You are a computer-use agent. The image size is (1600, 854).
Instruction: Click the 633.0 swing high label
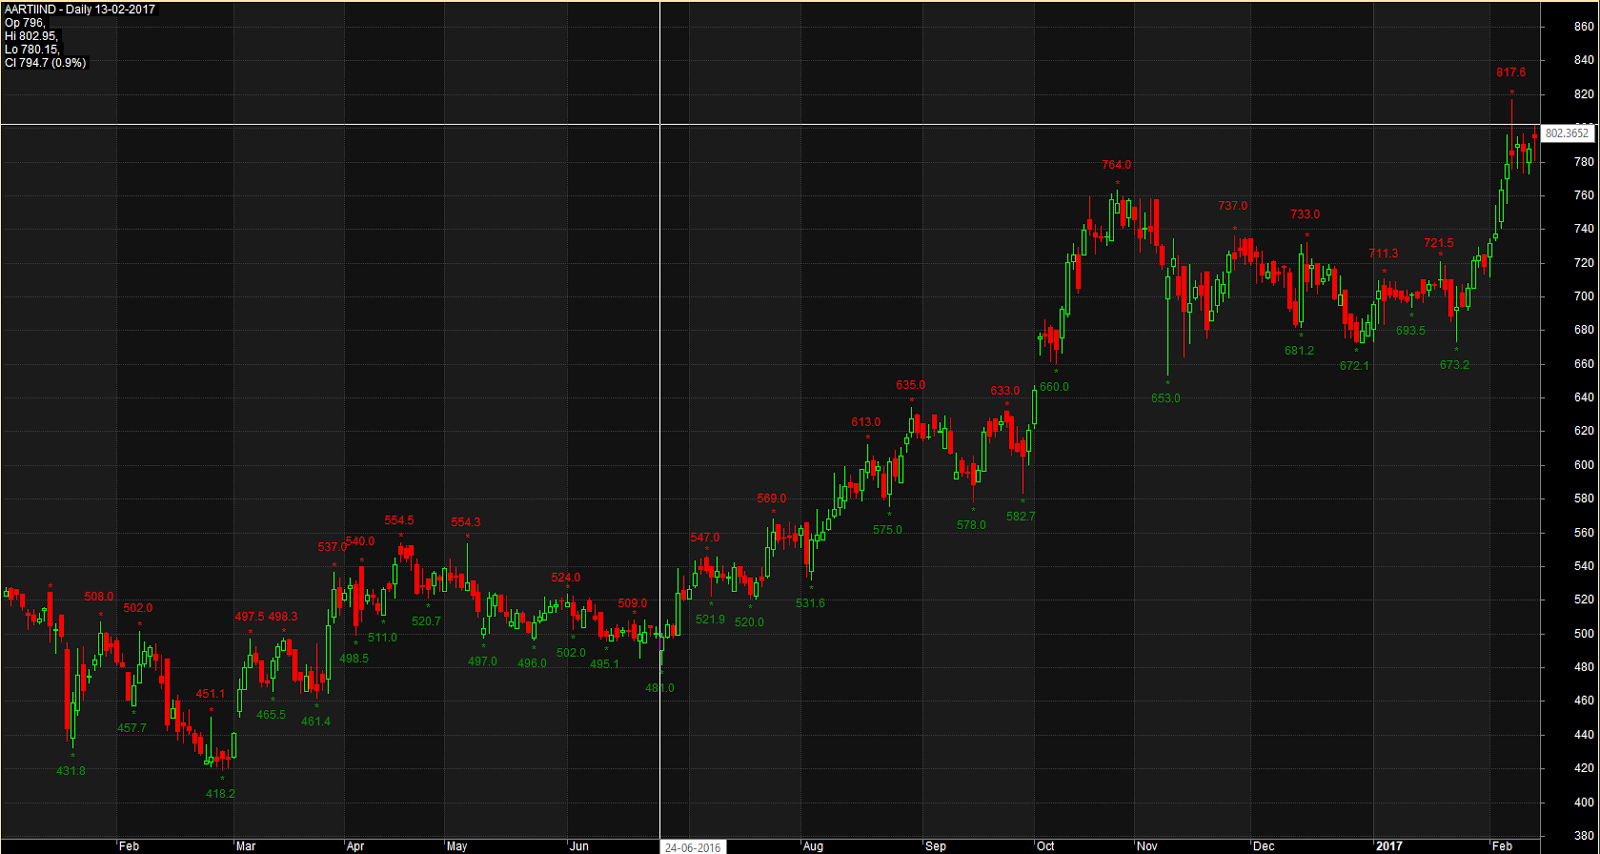click(1006, 391)
